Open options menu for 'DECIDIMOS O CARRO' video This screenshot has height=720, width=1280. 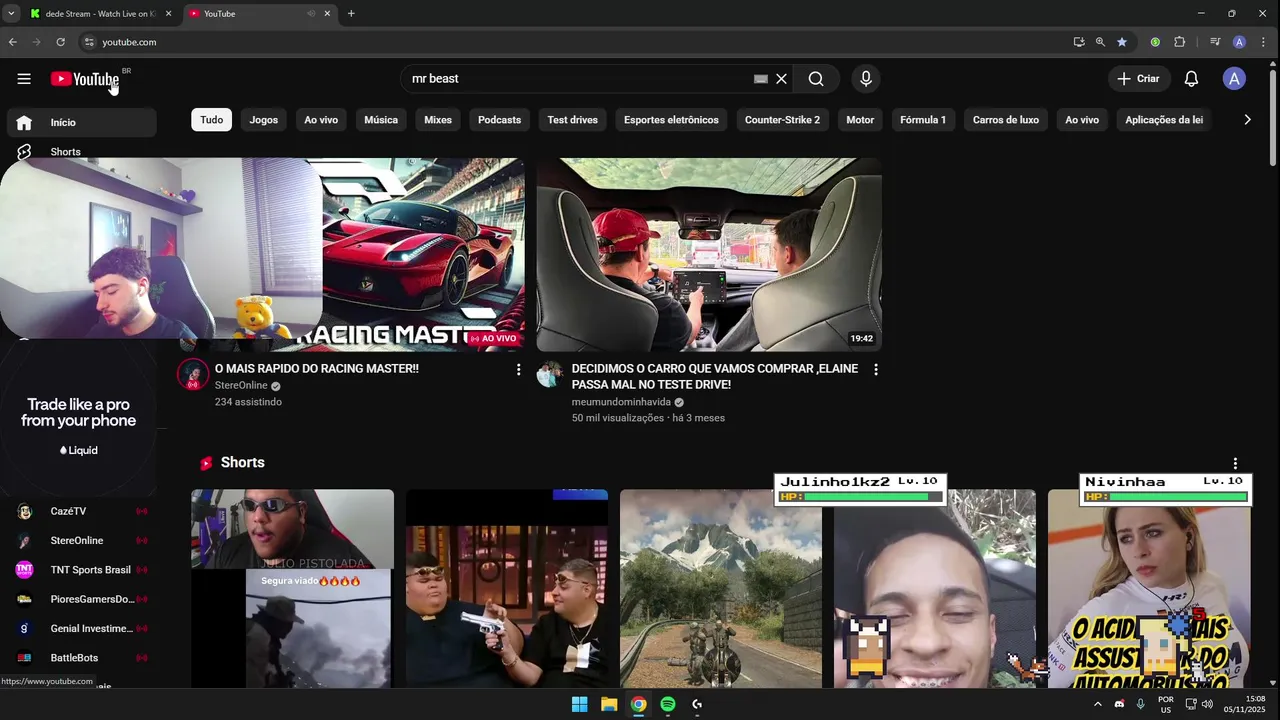[876, 370]
